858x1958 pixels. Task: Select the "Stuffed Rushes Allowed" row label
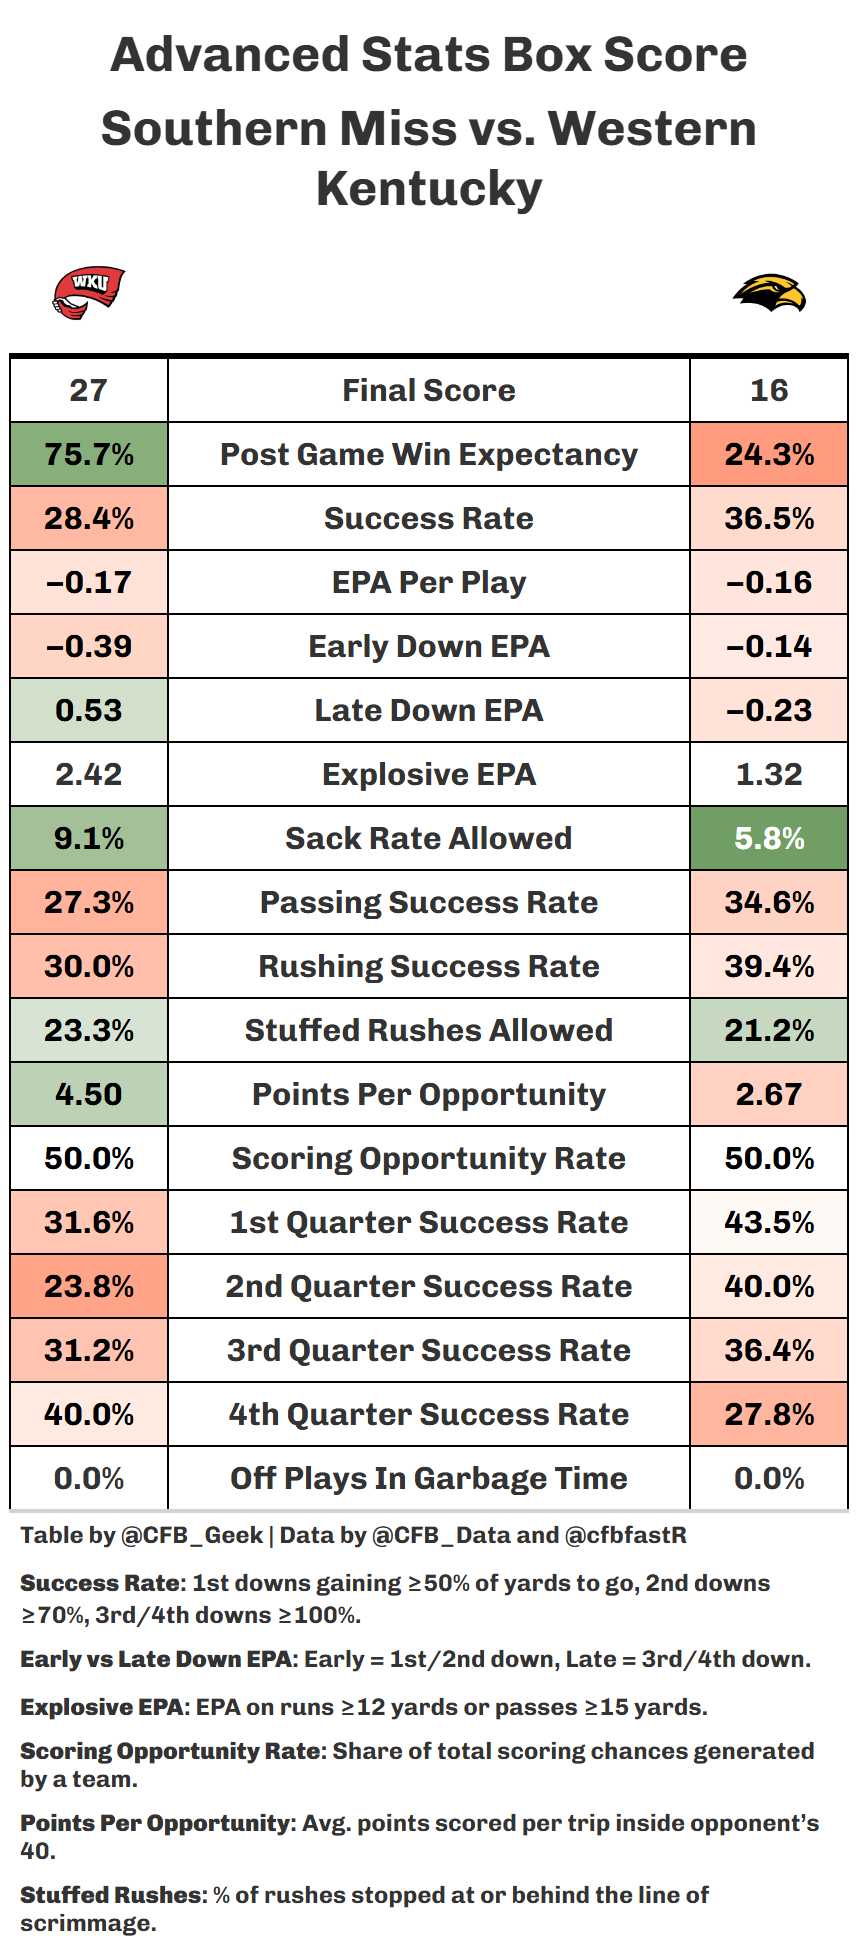pos(429,1030)
